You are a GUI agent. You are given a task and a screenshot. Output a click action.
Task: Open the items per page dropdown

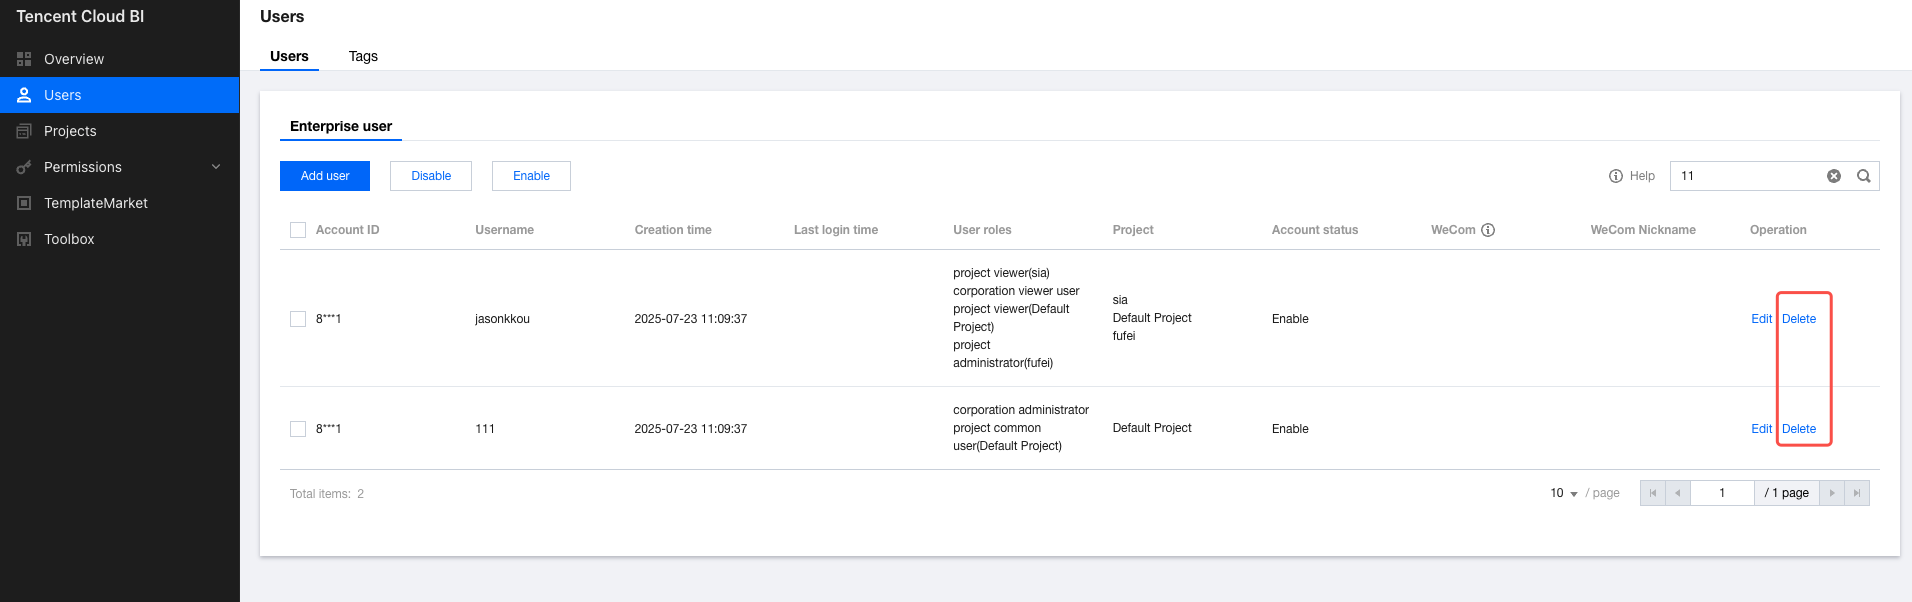(1564, 493)
